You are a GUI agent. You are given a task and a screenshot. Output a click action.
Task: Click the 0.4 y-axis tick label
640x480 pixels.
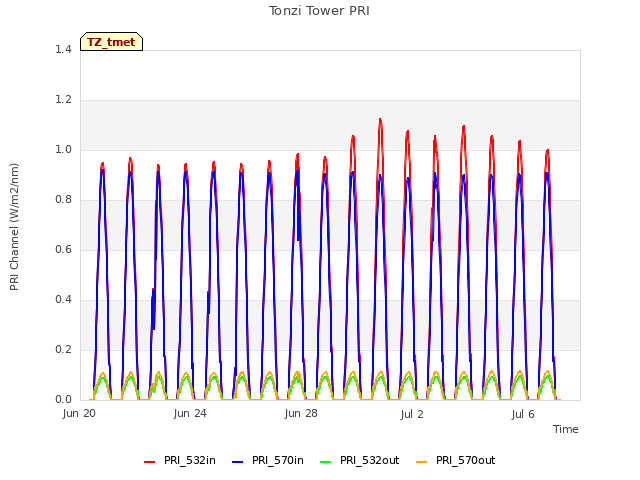tap(63, 300)
